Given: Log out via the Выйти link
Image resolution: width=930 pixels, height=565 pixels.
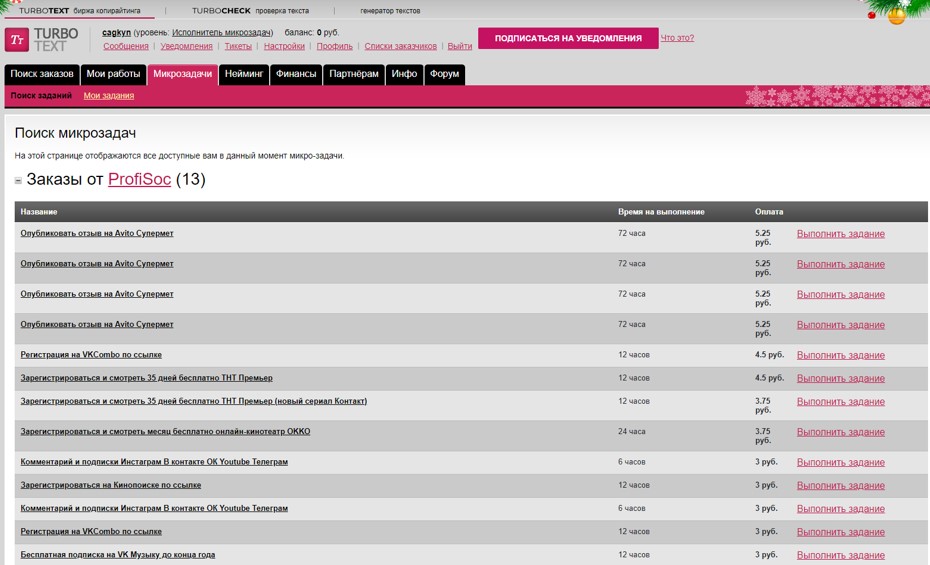Looking at the screenshot, I should [x=460, y=46].
